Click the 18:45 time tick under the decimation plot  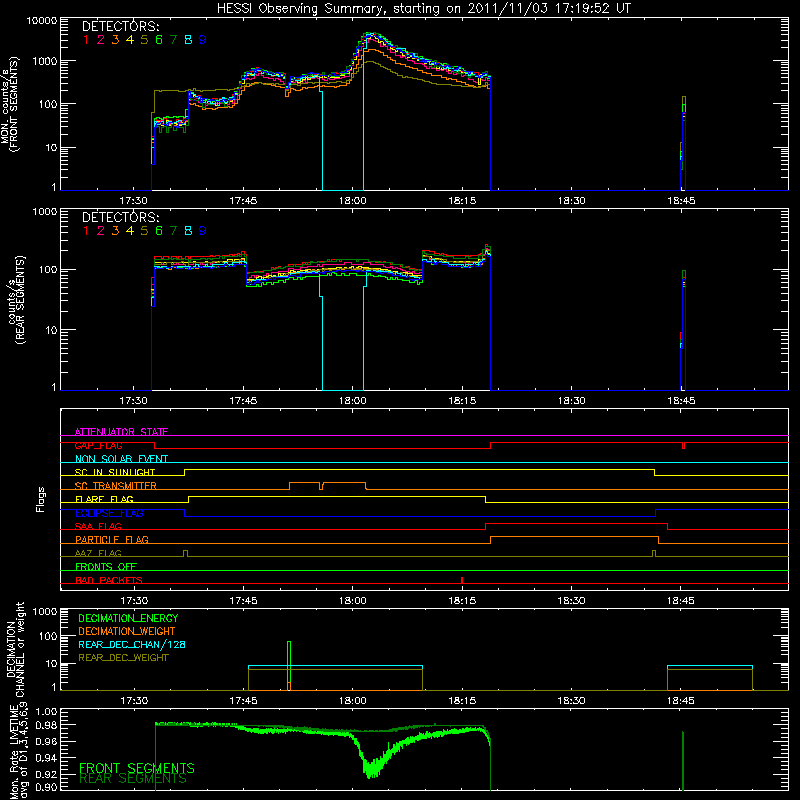[681, 701]
